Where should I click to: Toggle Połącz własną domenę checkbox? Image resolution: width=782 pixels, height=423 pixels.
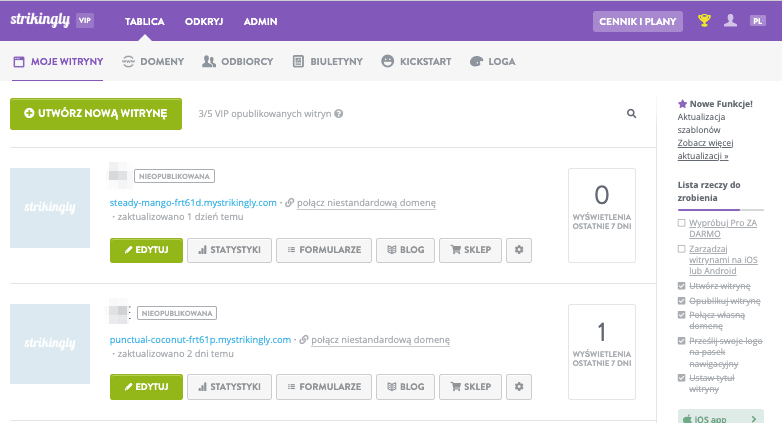[681, 315]
